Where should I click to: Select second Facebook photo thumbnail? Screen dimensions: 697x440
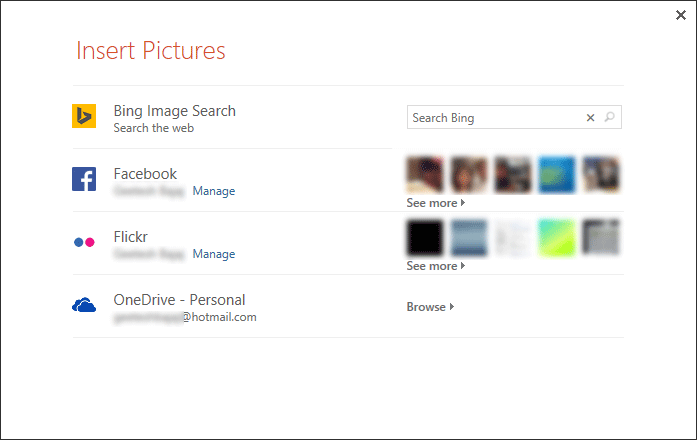(x=469, y=174)
